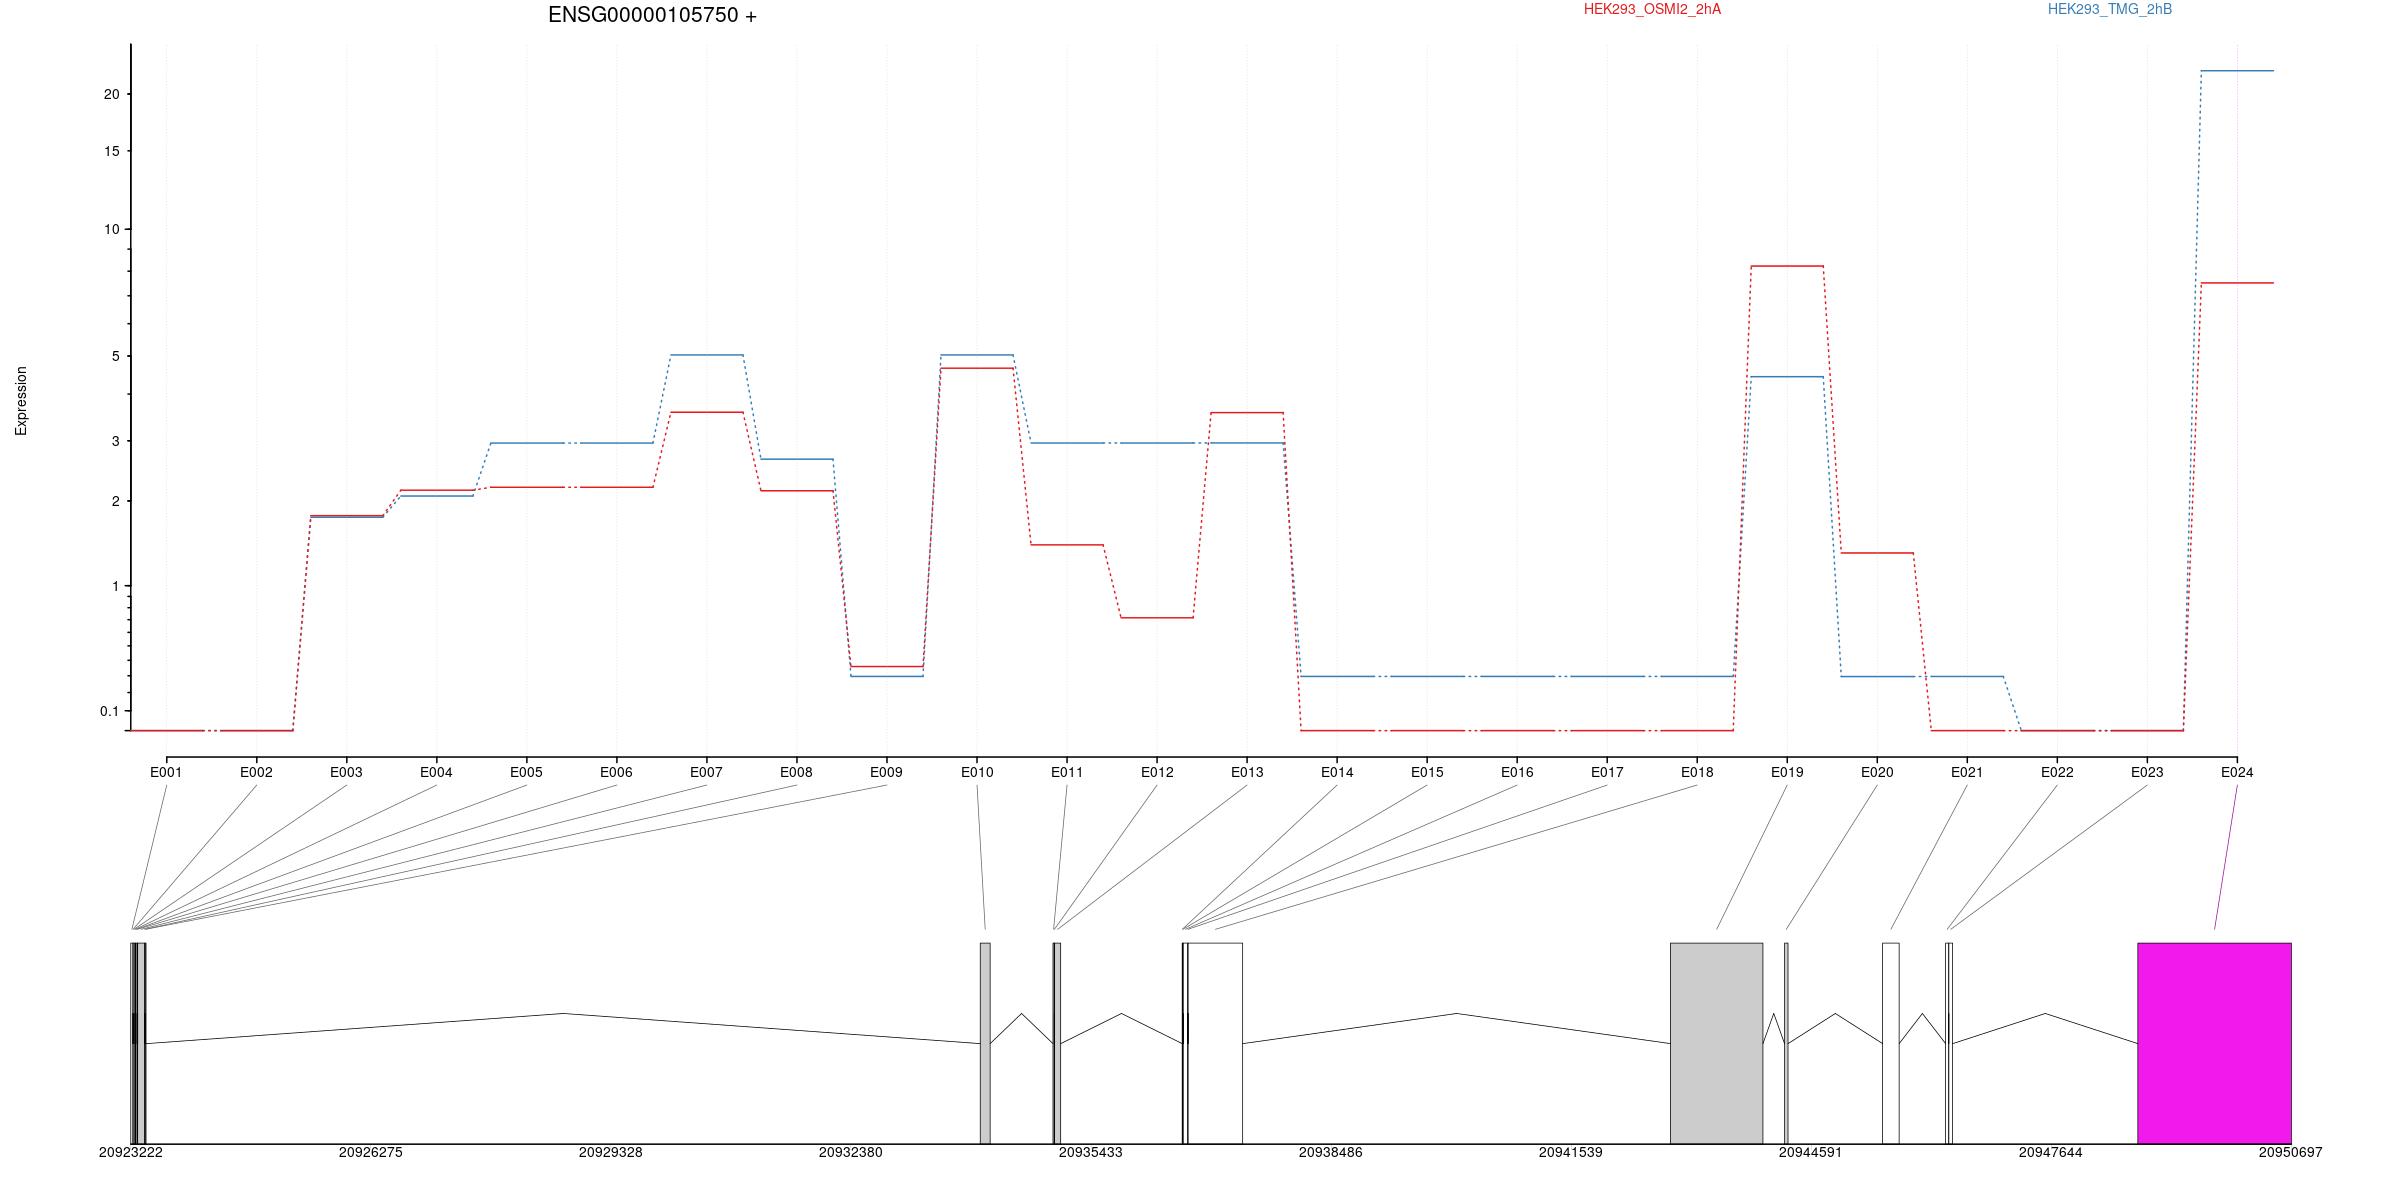Click y-axis tick value 10
Image resolution: width=2400 pixels, height=1200 pixels.
tap(111, 230)
